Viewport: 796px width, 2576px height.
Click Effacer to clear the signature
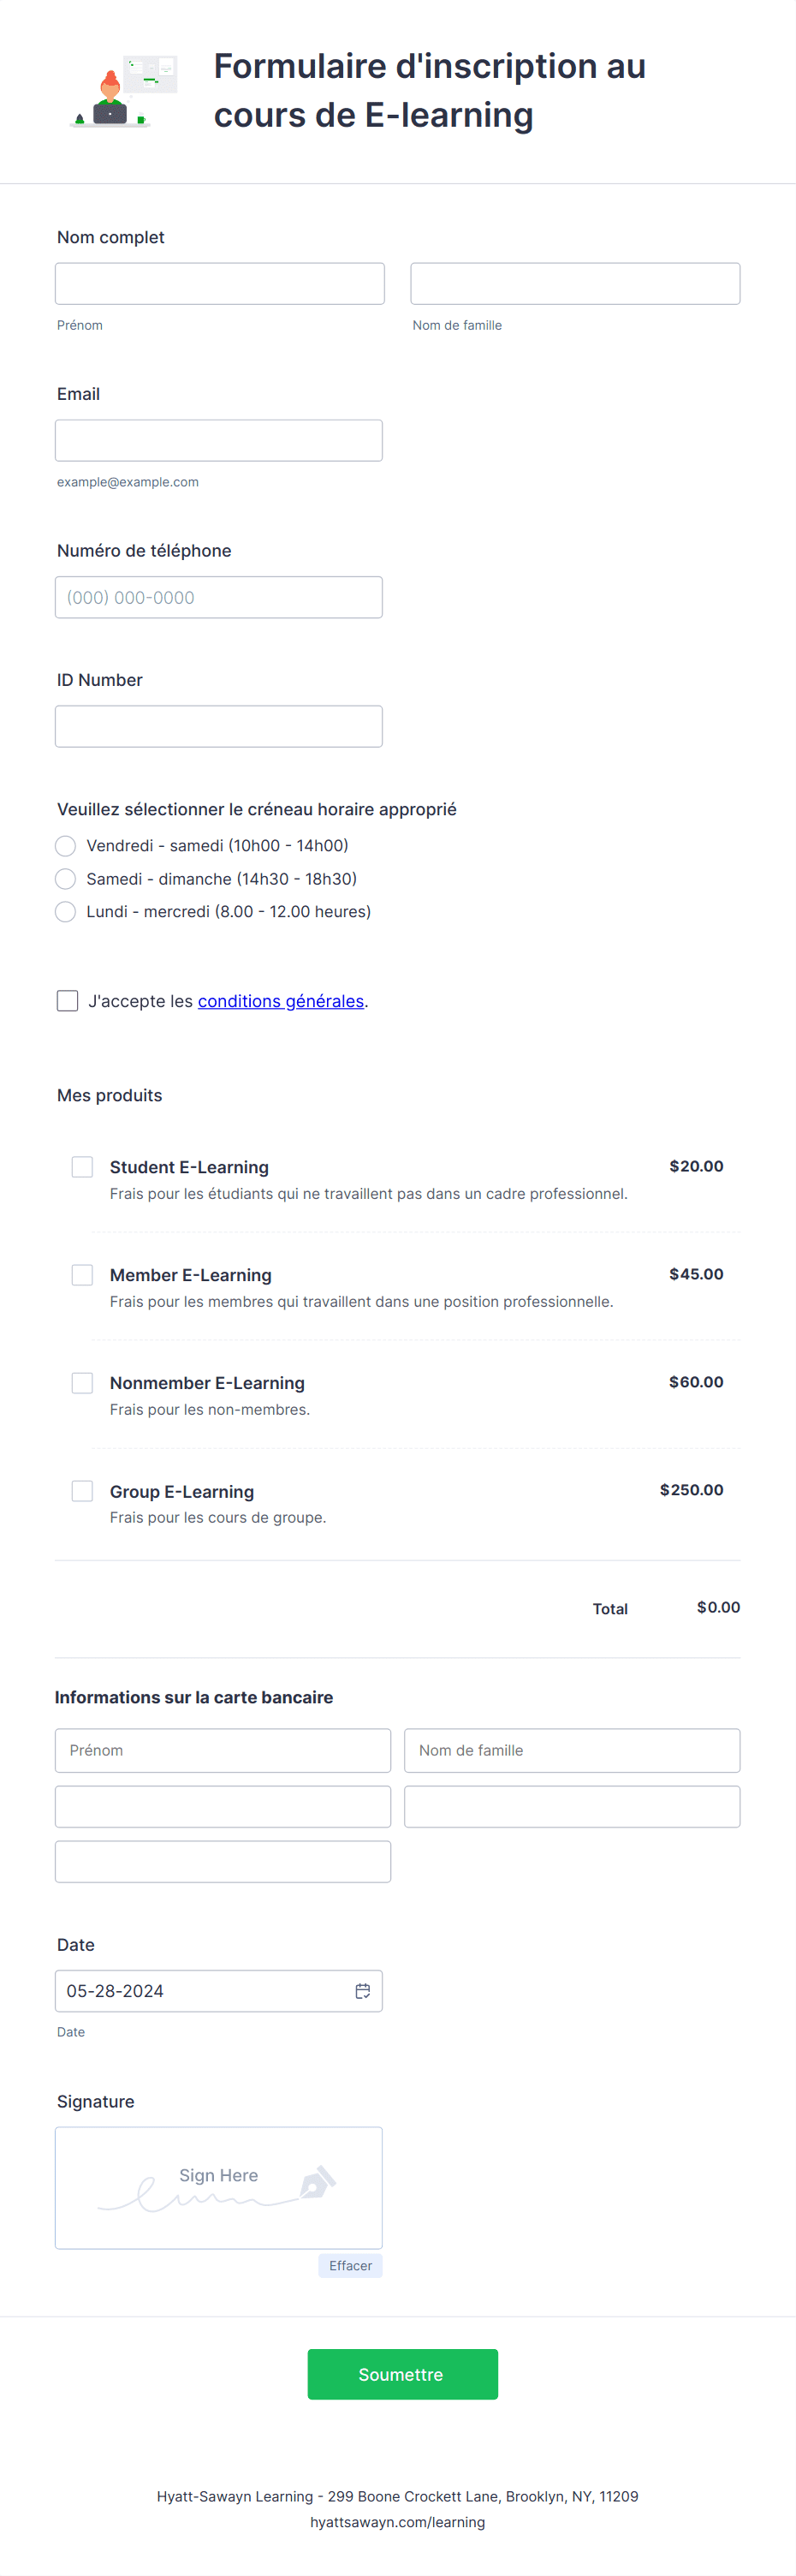349,2265
